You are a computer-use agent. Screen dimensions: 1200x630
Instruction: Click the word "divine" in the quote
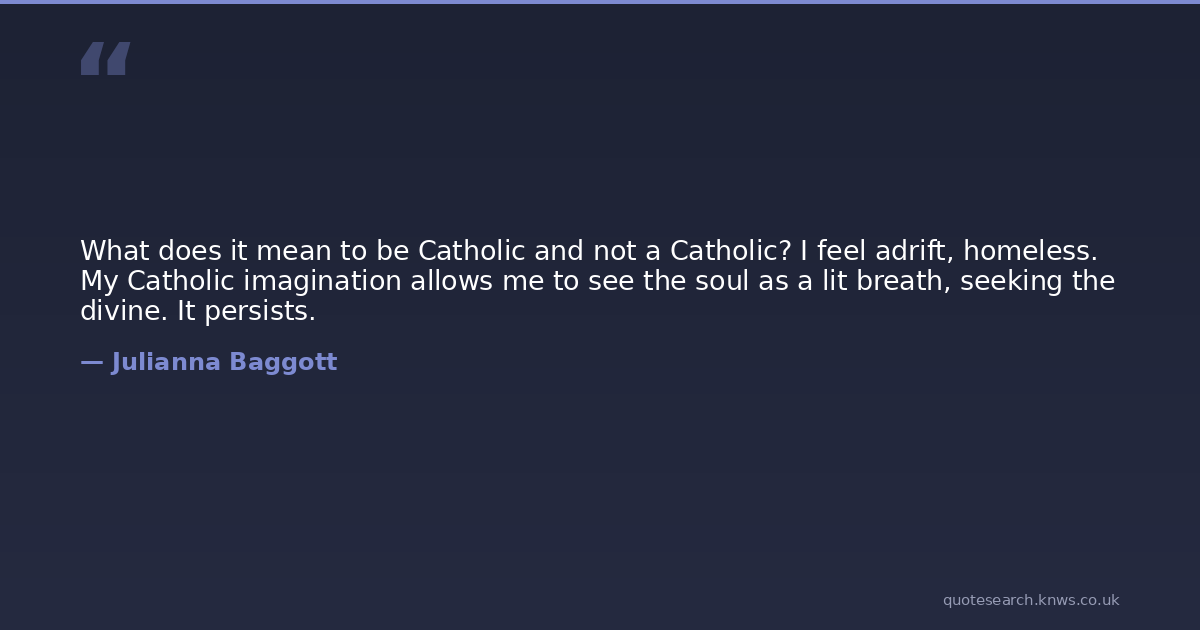point(123,311)
